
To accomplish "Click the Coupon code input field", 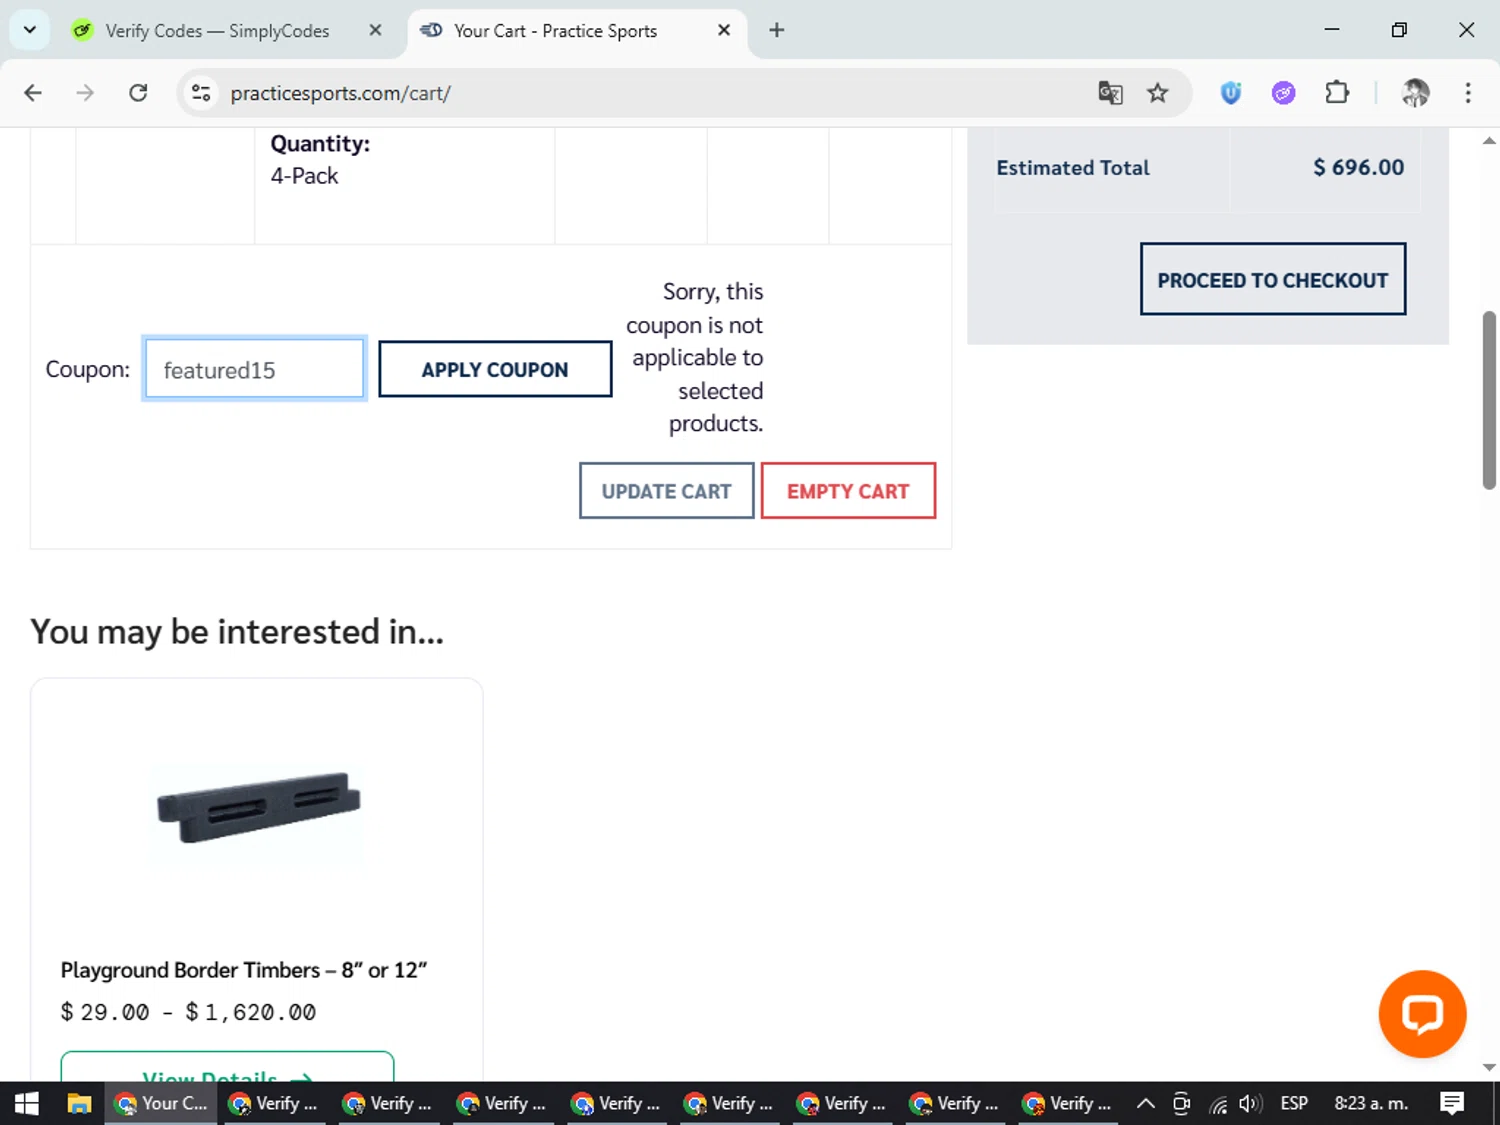I will pyautogui.click(x=254, y=369).
